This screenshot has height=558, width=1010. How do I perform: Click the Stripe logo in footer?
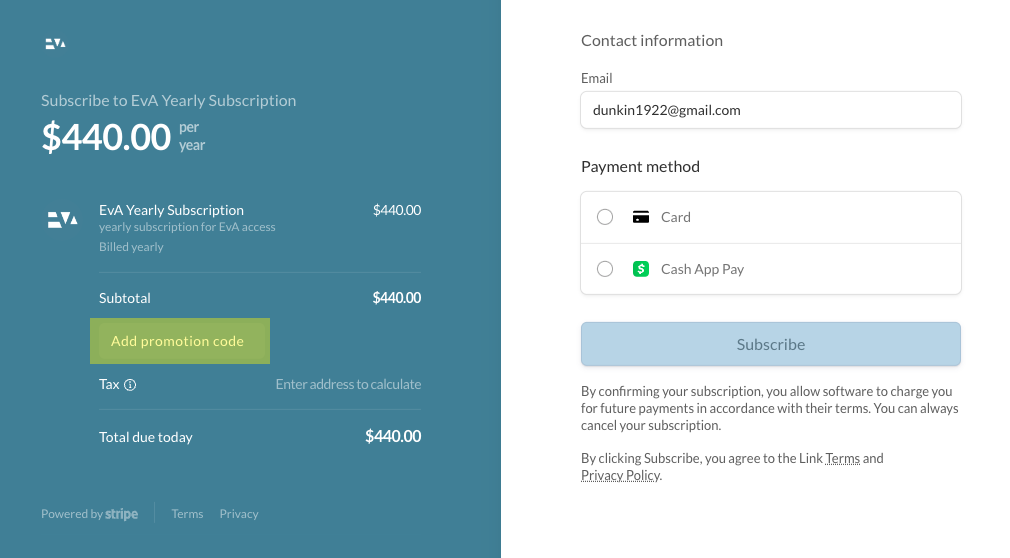121,514
